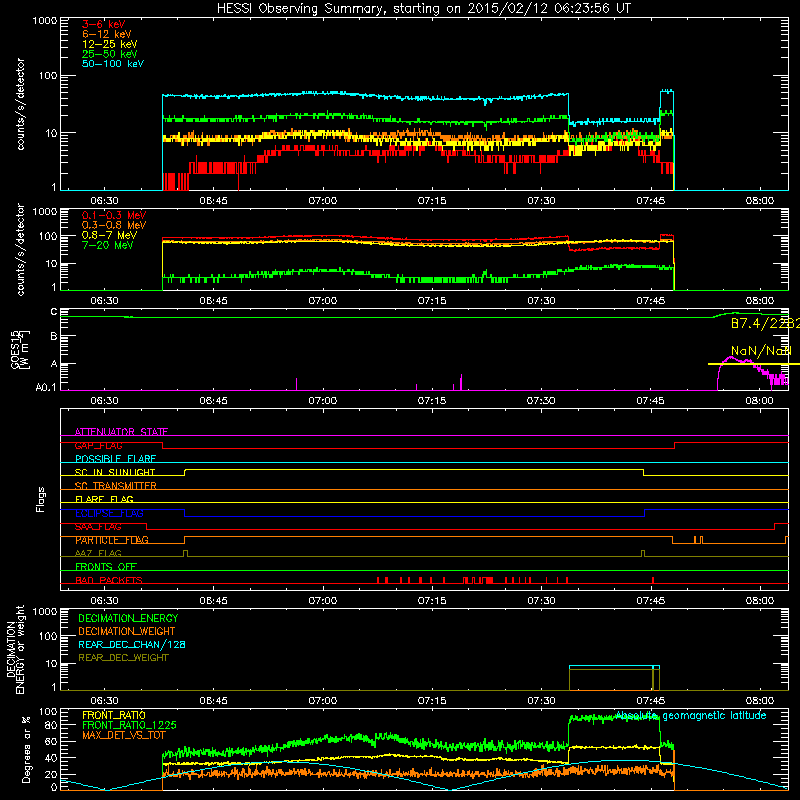Select the 6-12 keV legend label

click(x=107, y=34)
